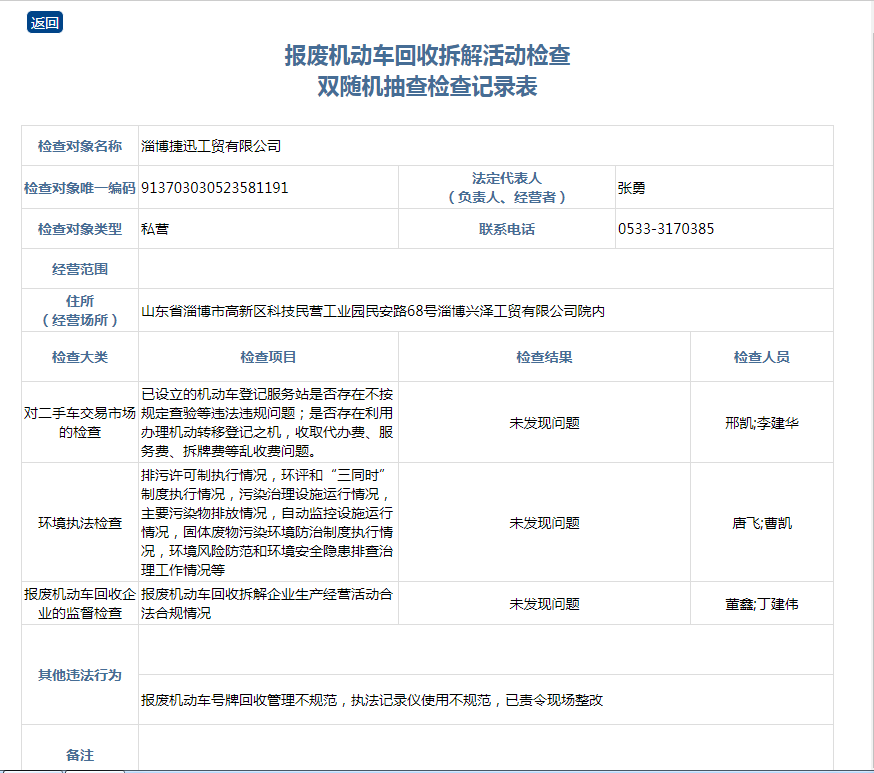The height and width of the screenshot is (773, 874).
Task: Click the 检查结果 column header
Action: click(544, 357)
